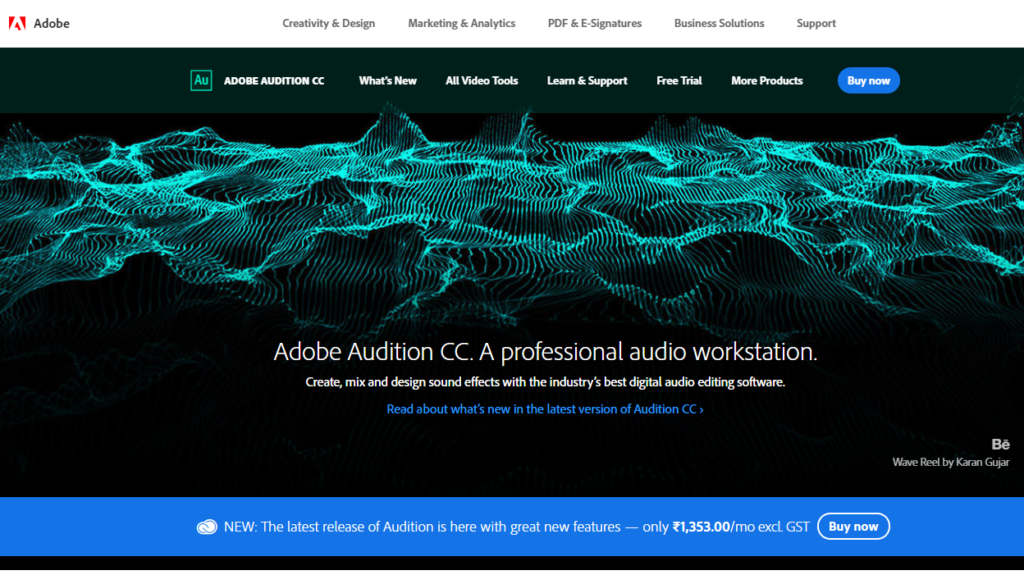
Task: Open More Products in product bar
Action: [x=767, y=80]
